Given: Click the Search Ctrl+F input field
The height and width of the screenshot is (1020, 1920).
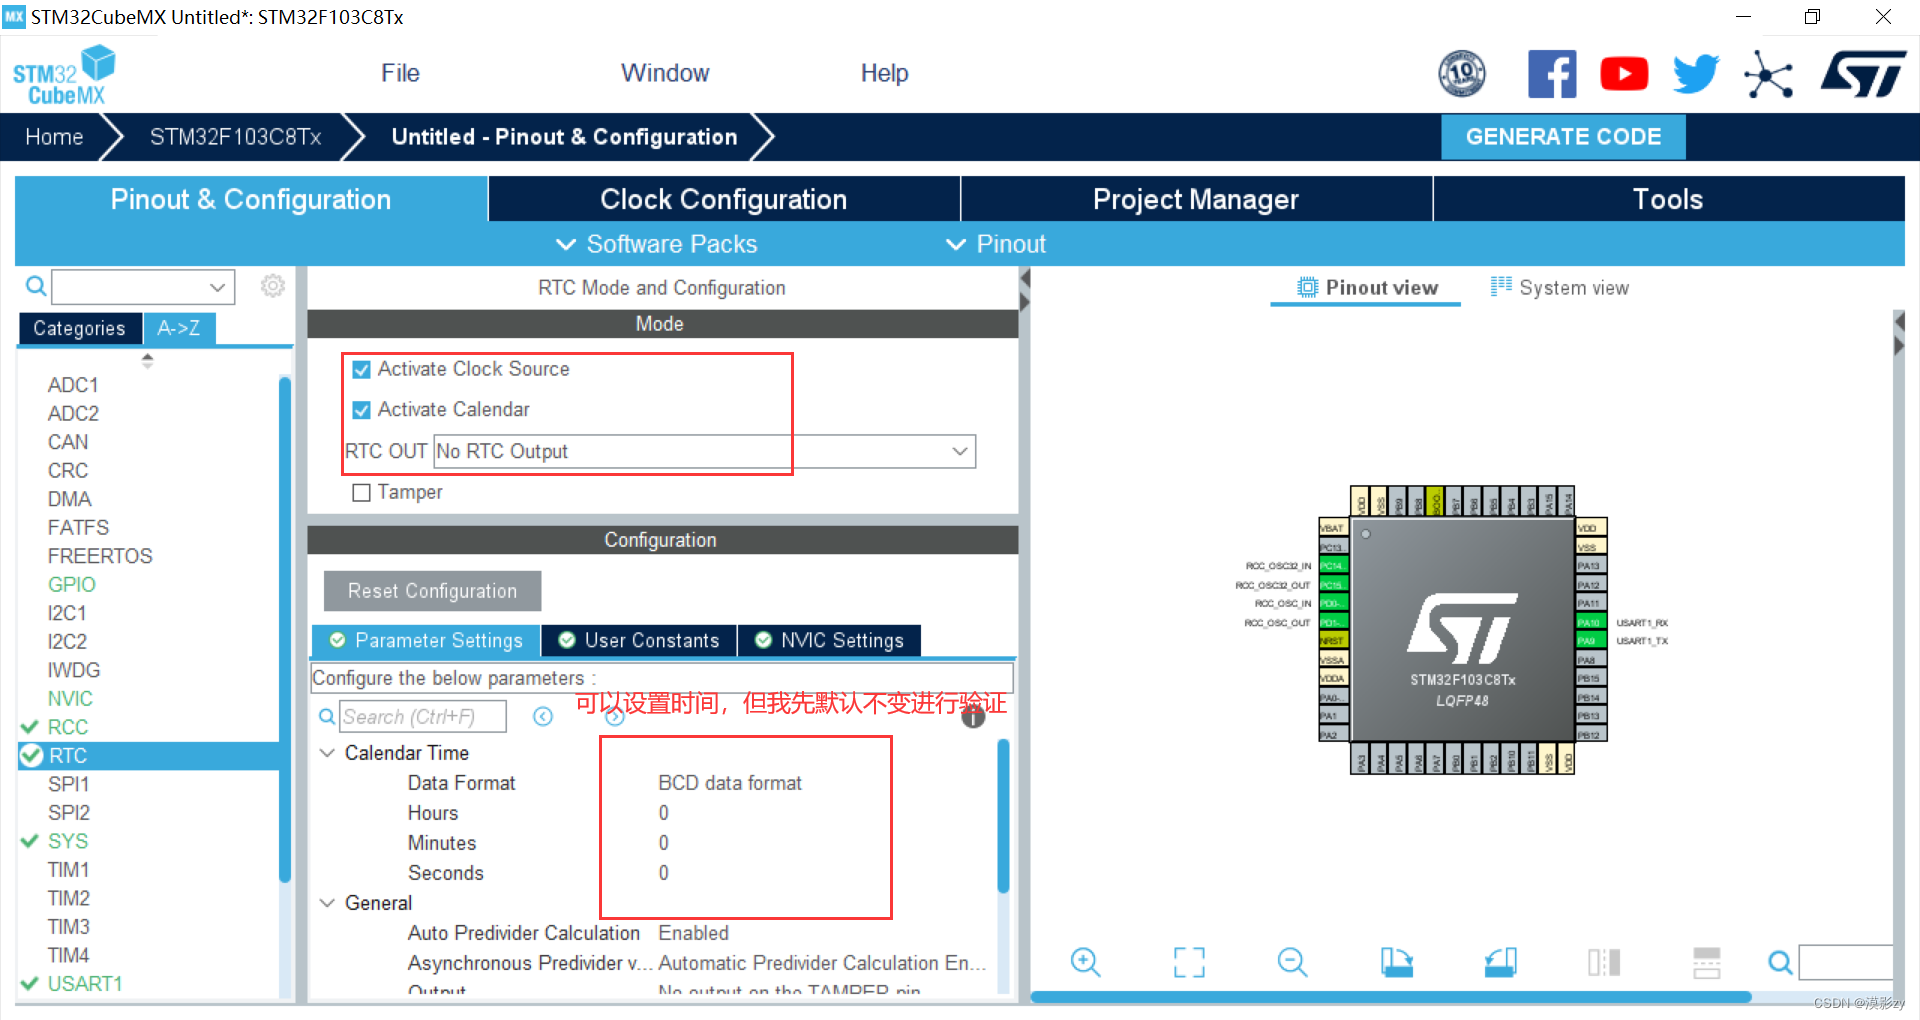Looking at the screenshot, I should (423, 716).
